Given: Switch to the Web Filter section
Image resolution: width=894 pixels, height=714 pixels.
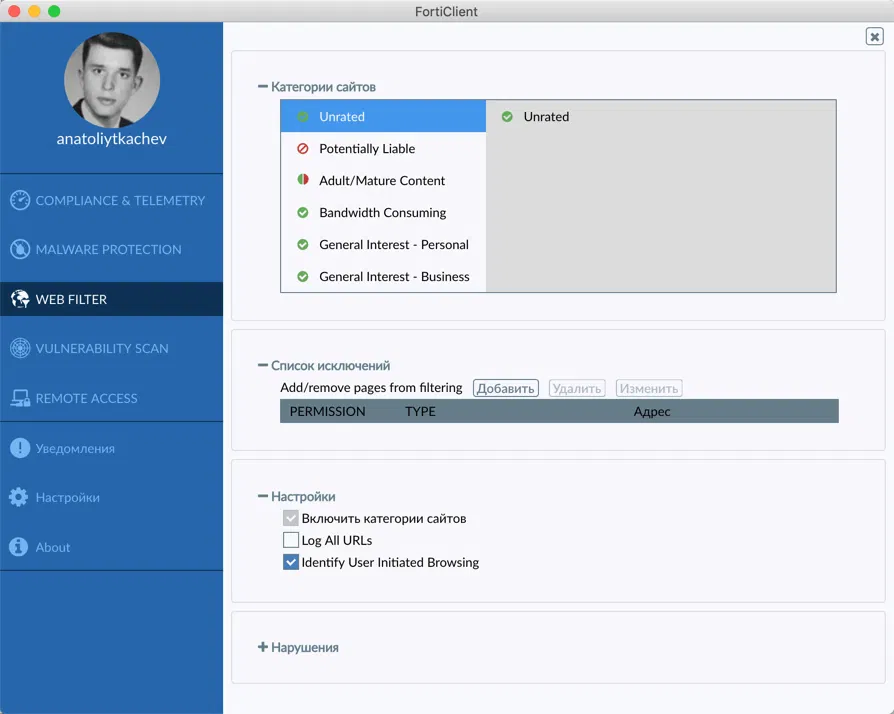Looking at the screenshot, I should (x=111, y=299).
